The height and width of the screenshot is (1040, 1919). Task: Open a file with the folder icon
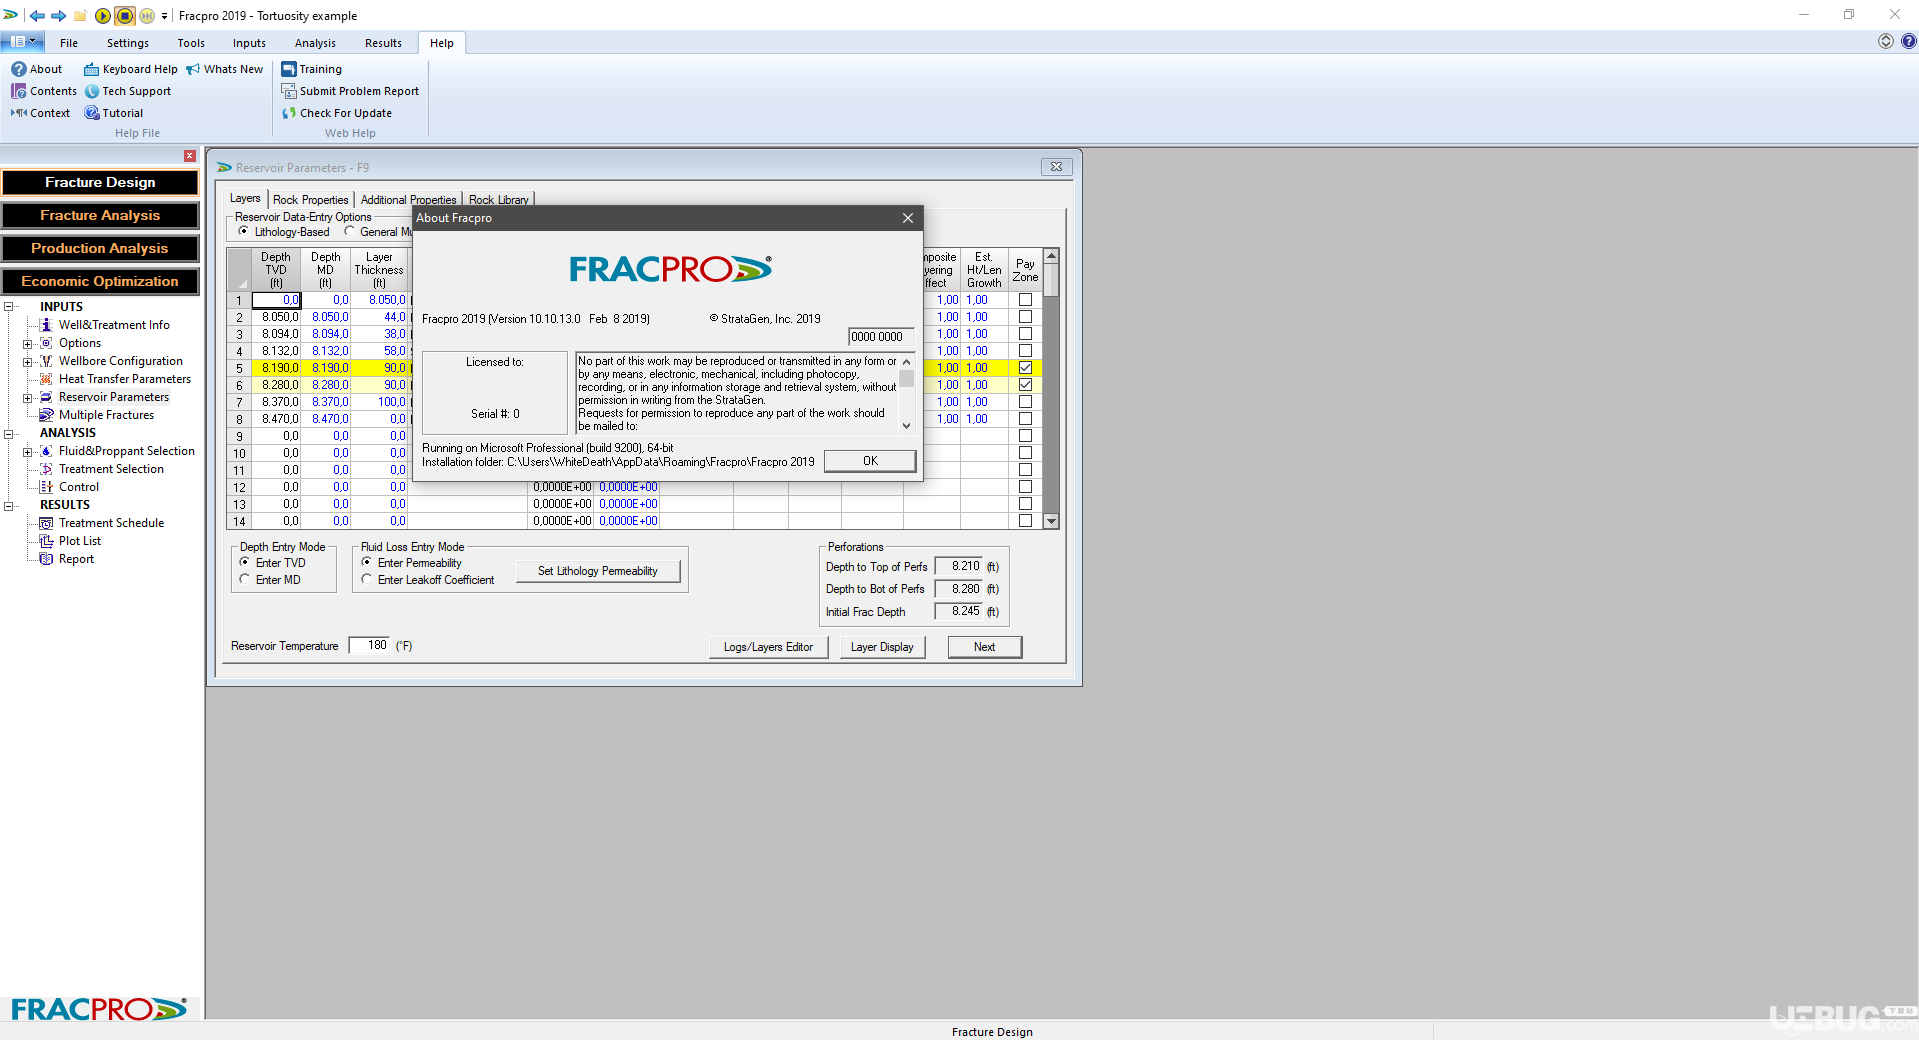(80, 15)
